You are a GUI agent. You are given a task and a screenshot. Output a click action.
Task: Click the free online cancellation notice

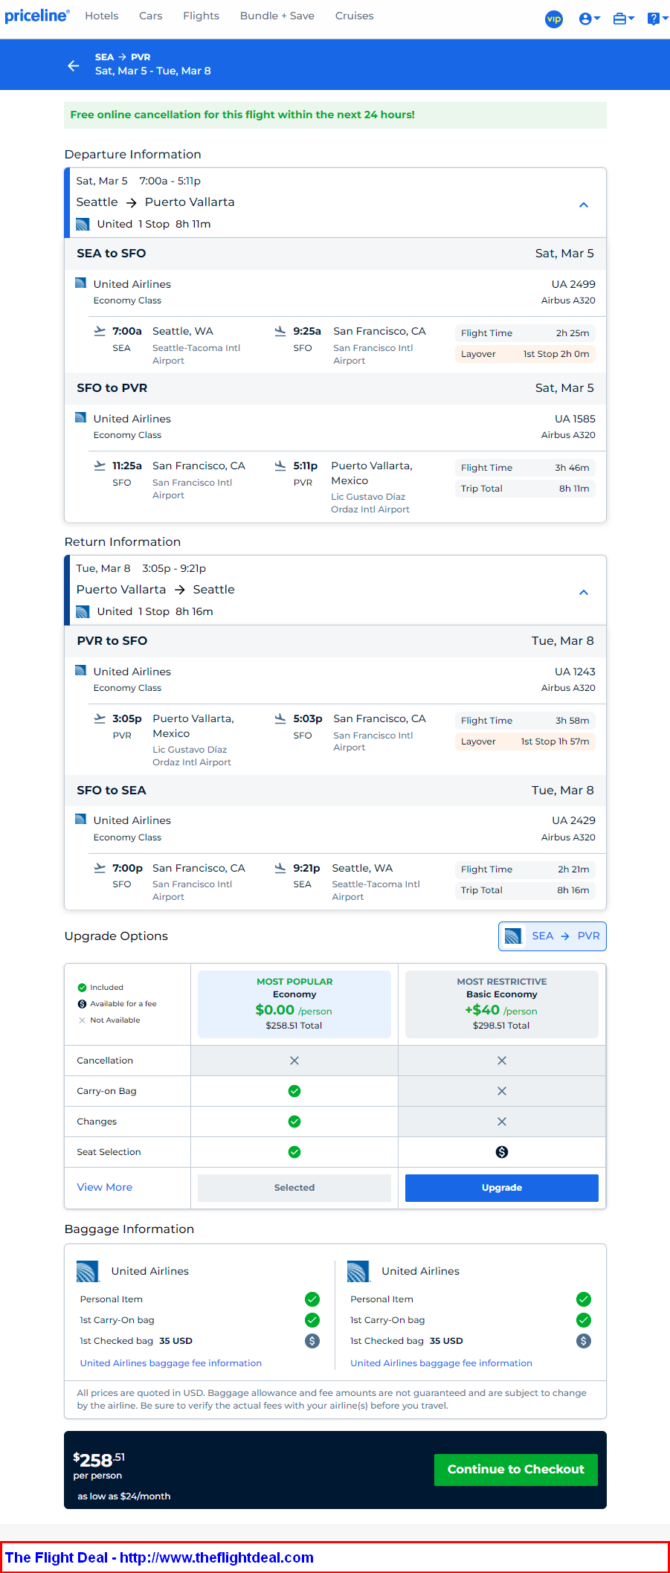[x=335, y=115]
